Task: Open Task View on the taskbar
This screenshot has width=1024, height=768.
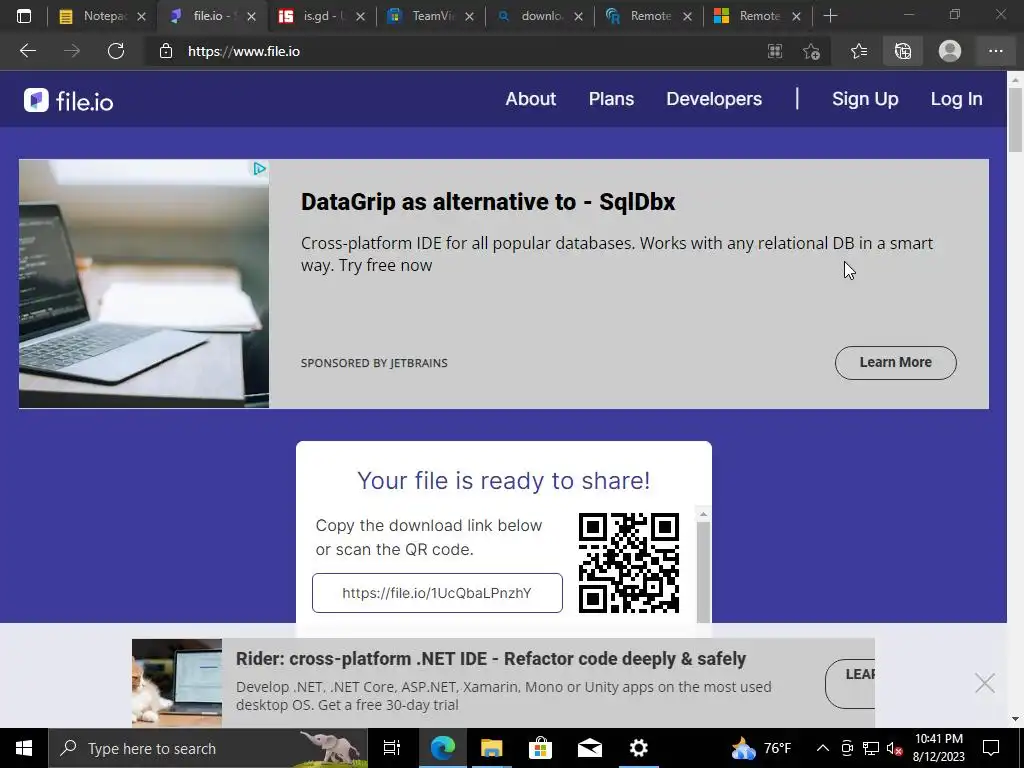Action: pos(392,748)
